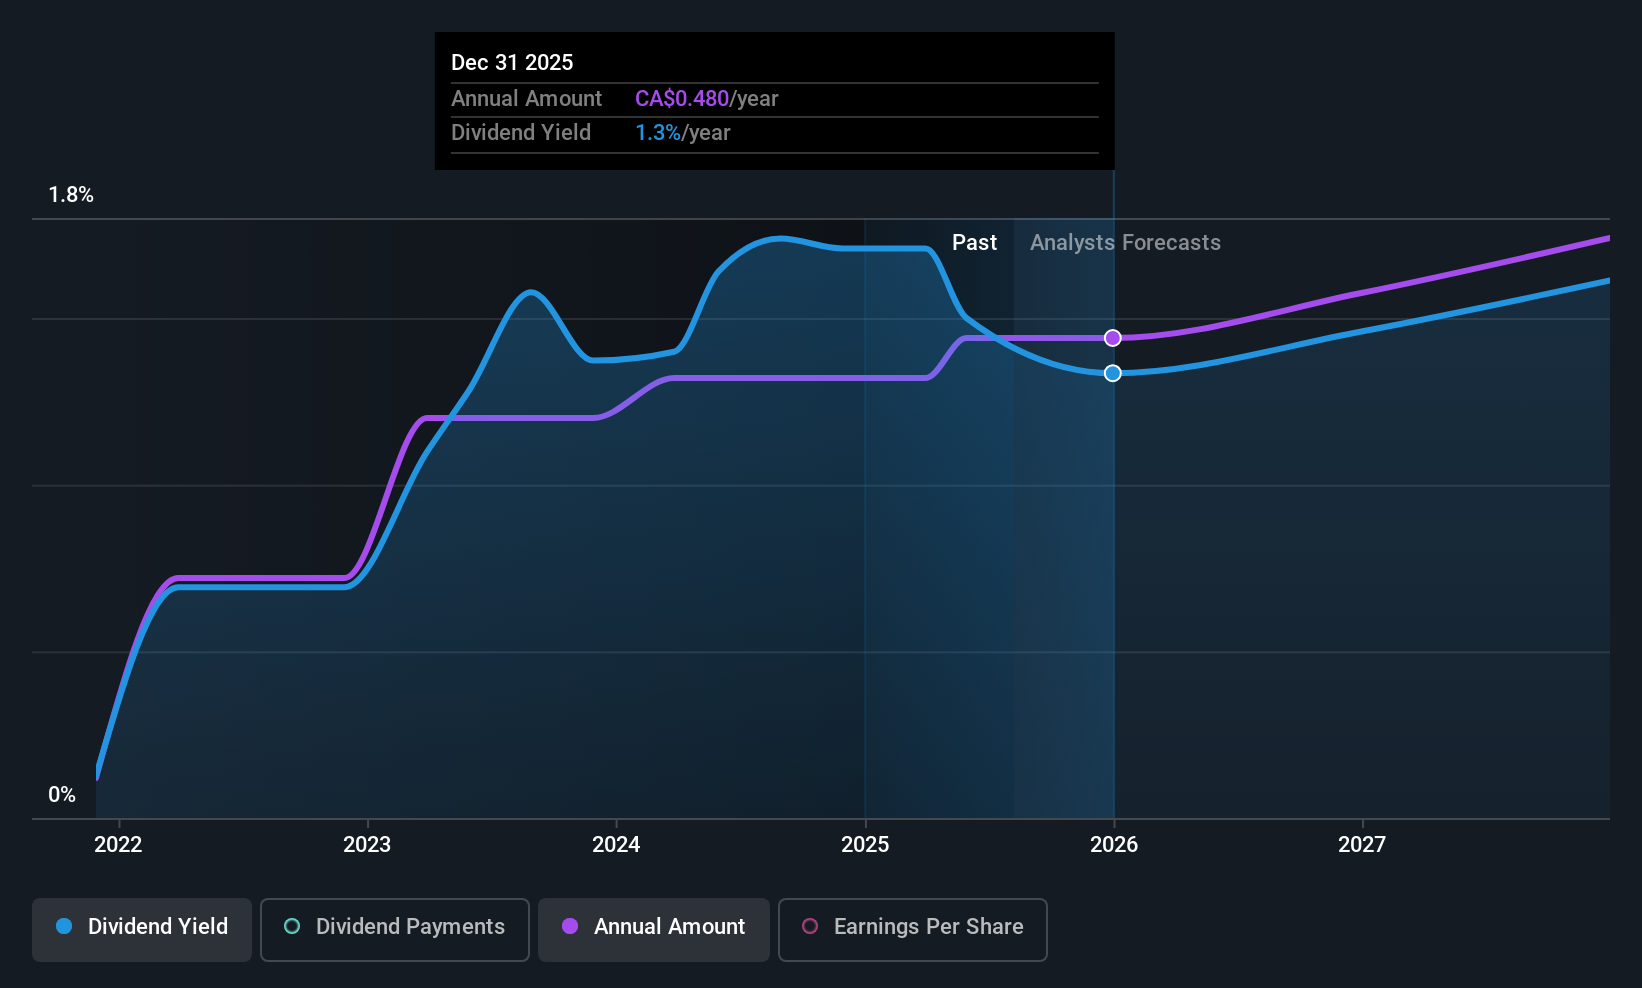Click the pink Earnings Per Share circle
Viewport: 1642px width, 988px height.
click(x=810, y=926)
